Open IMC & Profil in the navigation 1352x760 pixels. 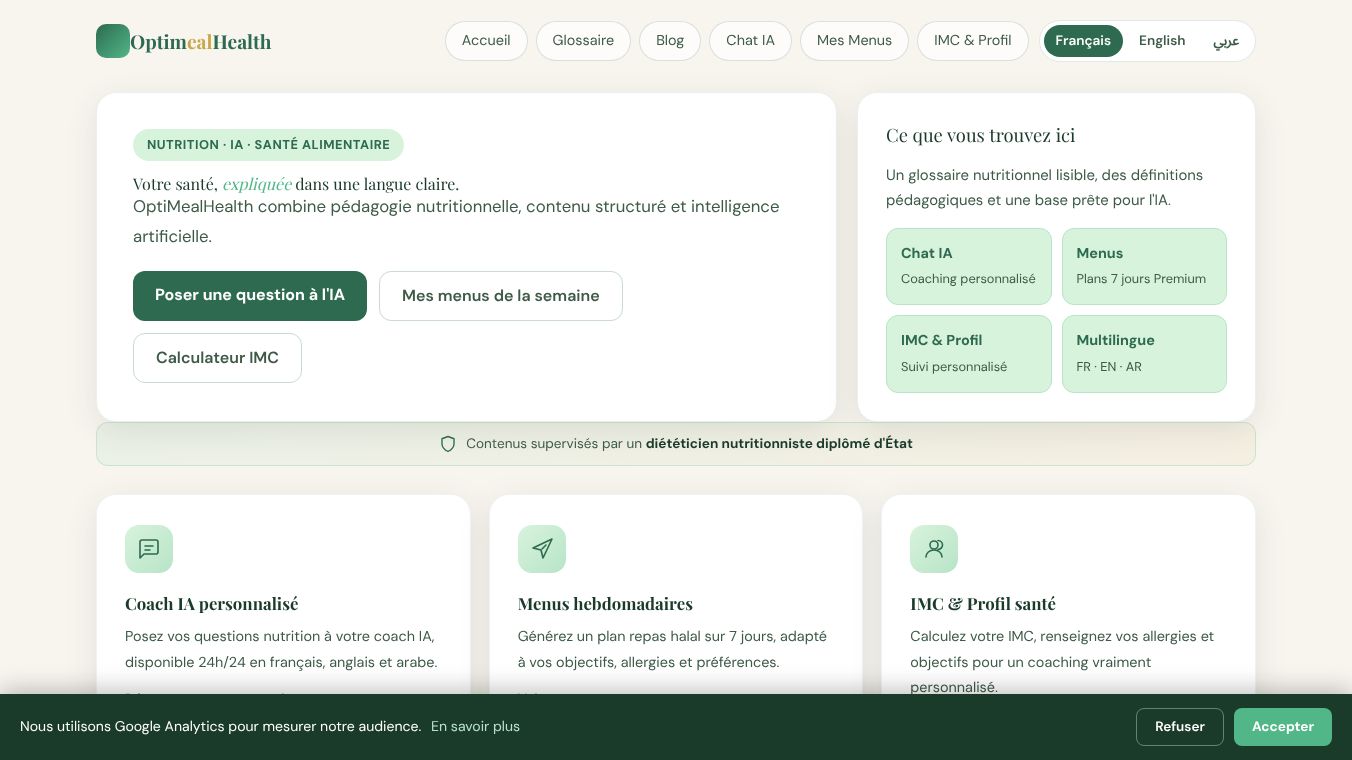pyautogui.click(x=973, y=41)
